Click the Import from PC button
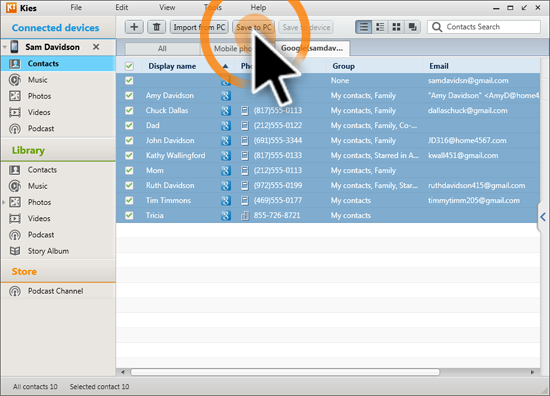Screen dimensions: 550x396 [x=199, y=27]
